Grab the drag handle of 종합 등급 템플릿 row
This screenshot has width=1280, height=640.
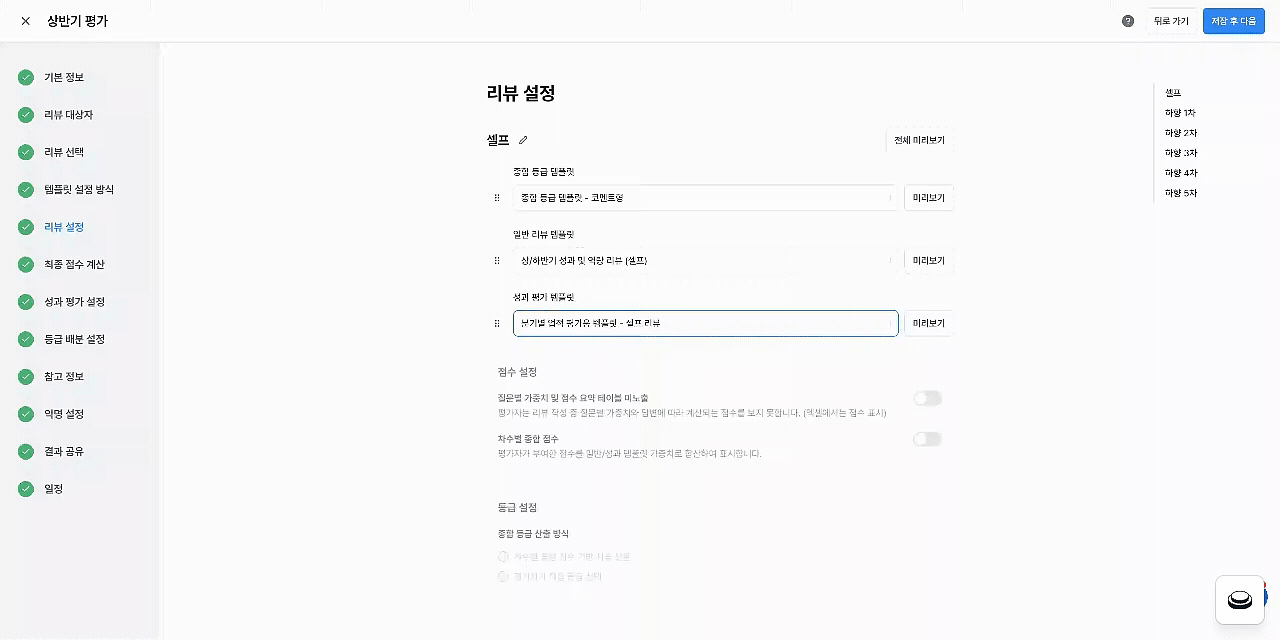(x=497, y=198)
